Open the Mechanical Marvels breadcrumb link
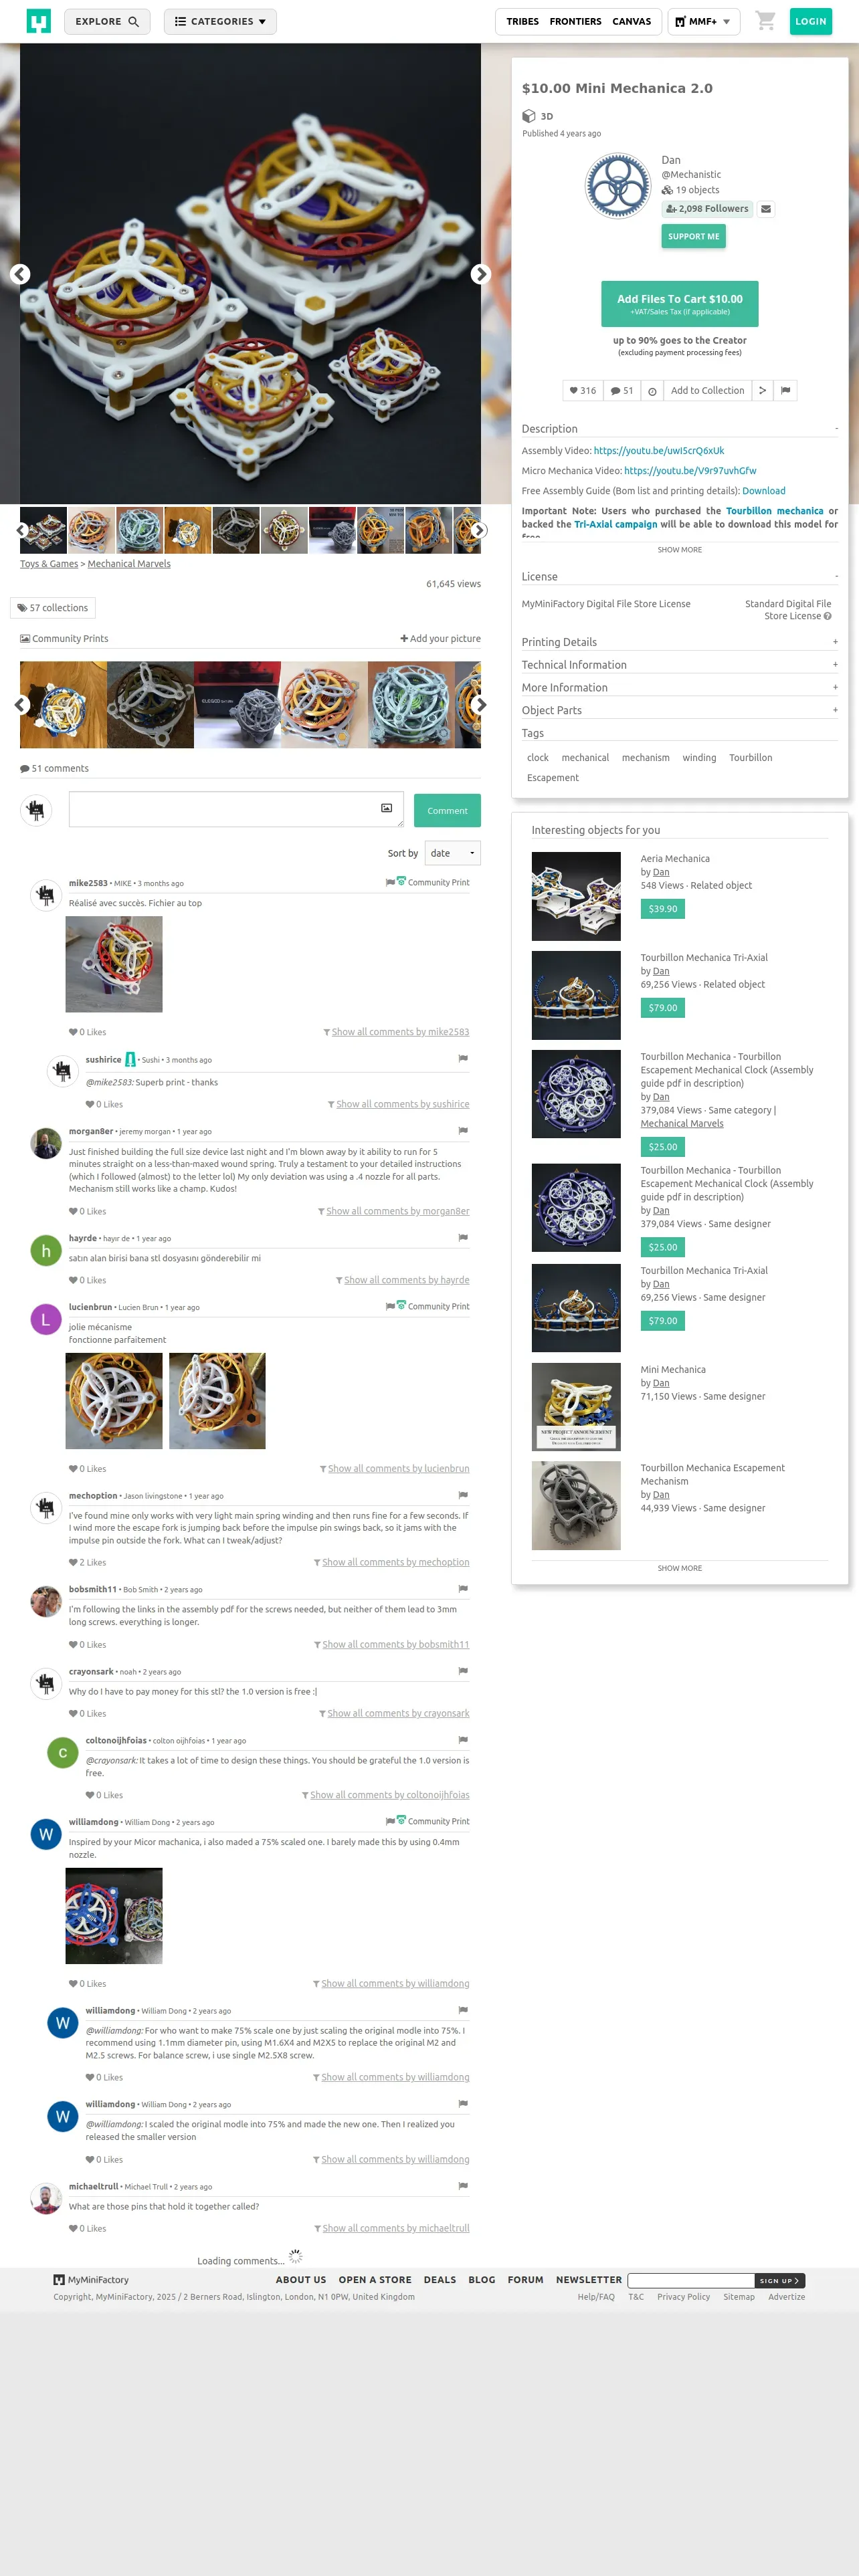The width and height of the screenshot is (859, 2576). point(129,564)
